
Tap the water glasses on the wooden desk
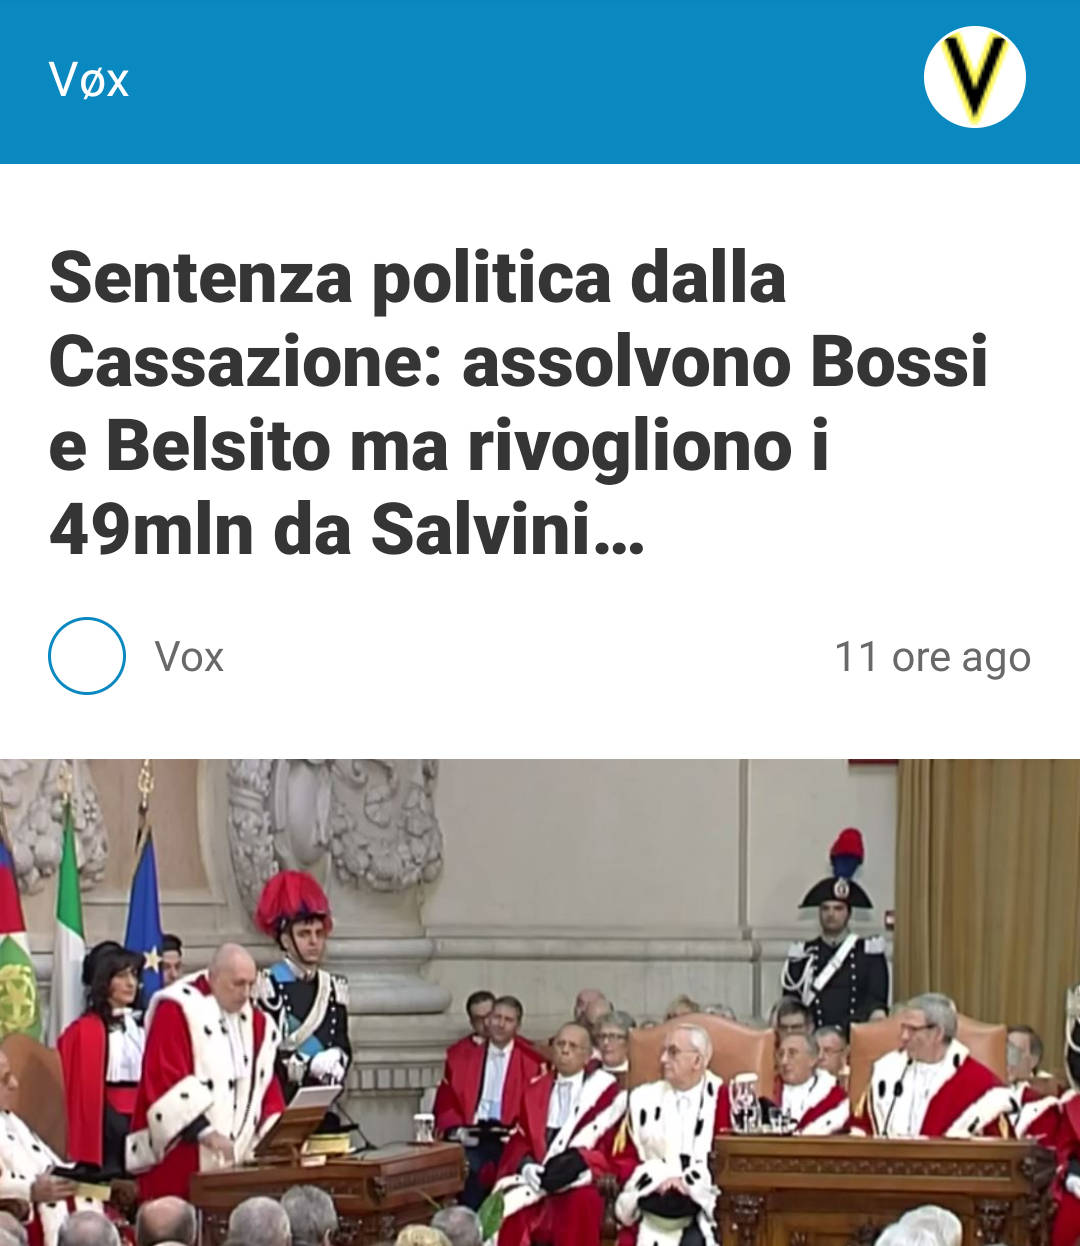[x=745, y=1103]
